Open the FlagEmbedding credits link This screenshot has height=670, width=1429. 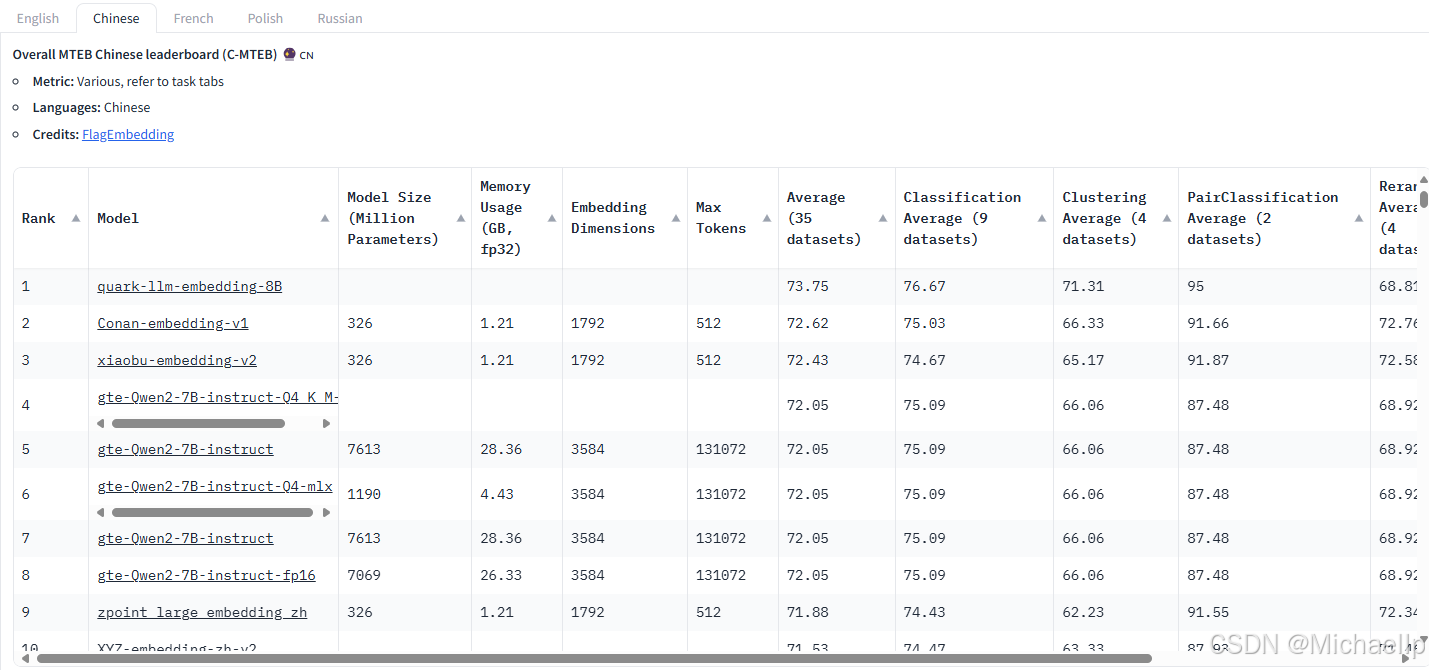[x=128, y=134]
